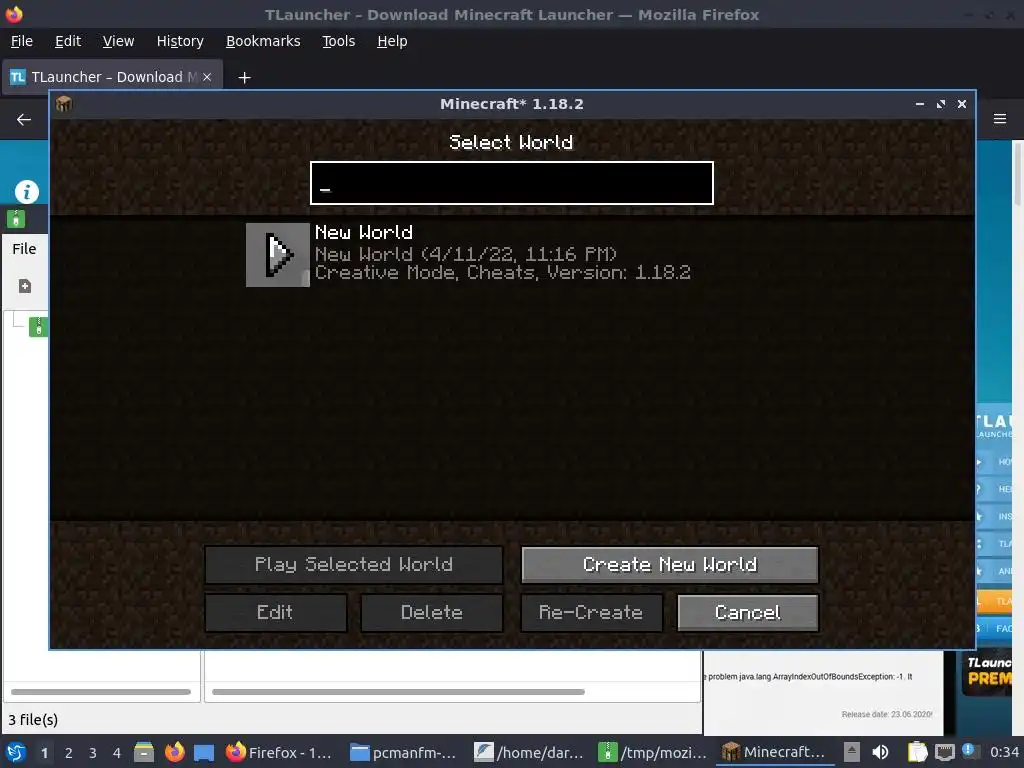This screenshot has height=768, width=1024.
Task: Click archive manager new-archive plus icon
Action: tap(25, 286)
